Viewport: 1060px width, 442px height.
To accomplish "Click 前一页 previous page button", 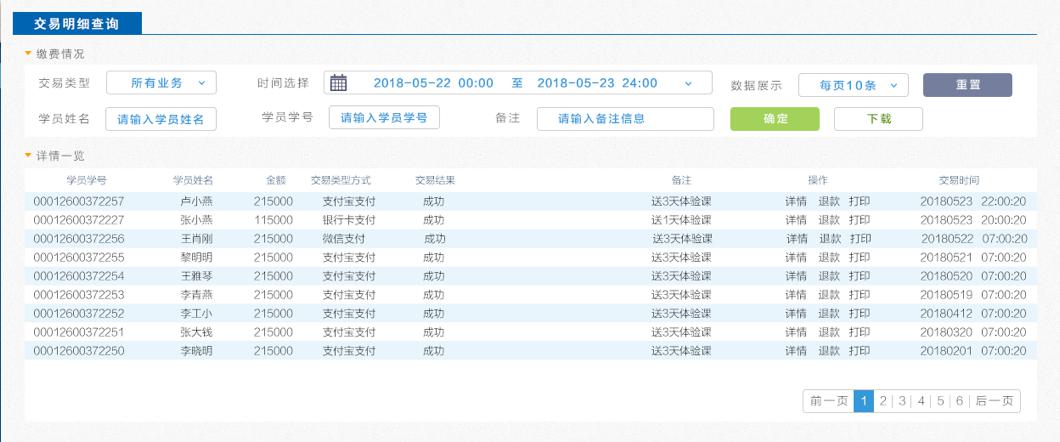I will (x=828, y=401).
